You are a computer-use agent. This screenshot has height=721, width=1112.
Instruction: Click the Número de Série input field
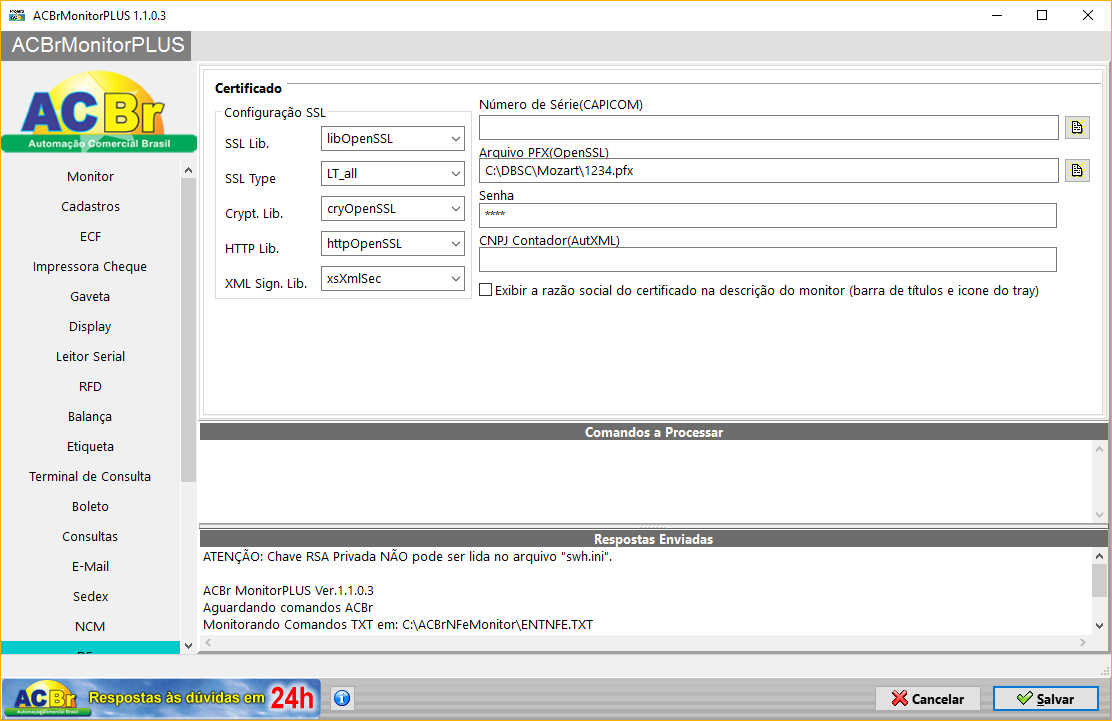(x=769, y=128)
